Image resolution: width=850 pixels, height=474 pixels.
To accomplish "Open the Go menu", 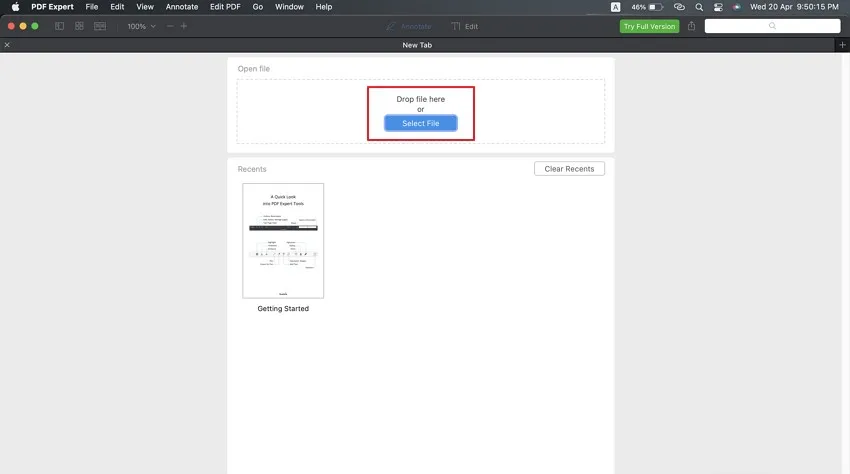I will coord(257,7).
